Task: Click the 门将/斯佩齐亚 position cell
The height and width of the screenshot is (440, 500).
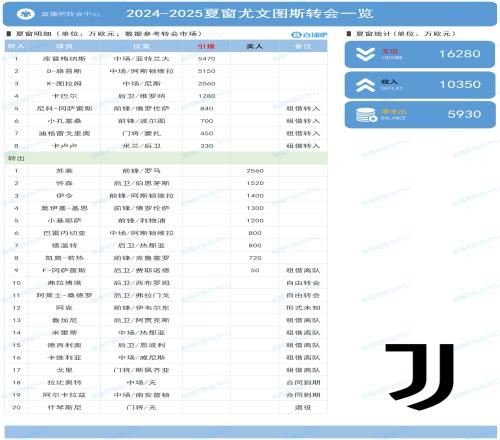Action: (141, 370)
